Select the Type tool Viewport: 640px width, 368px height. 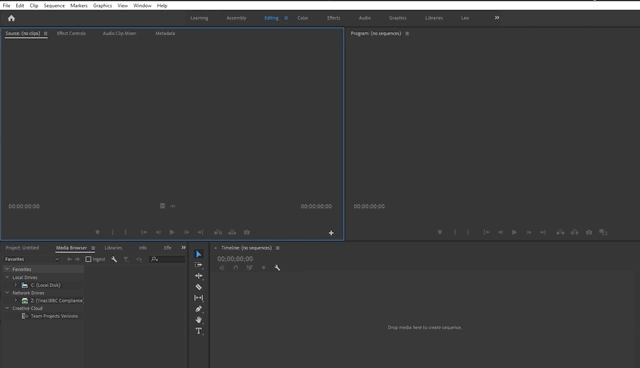[x=198, y=331]
